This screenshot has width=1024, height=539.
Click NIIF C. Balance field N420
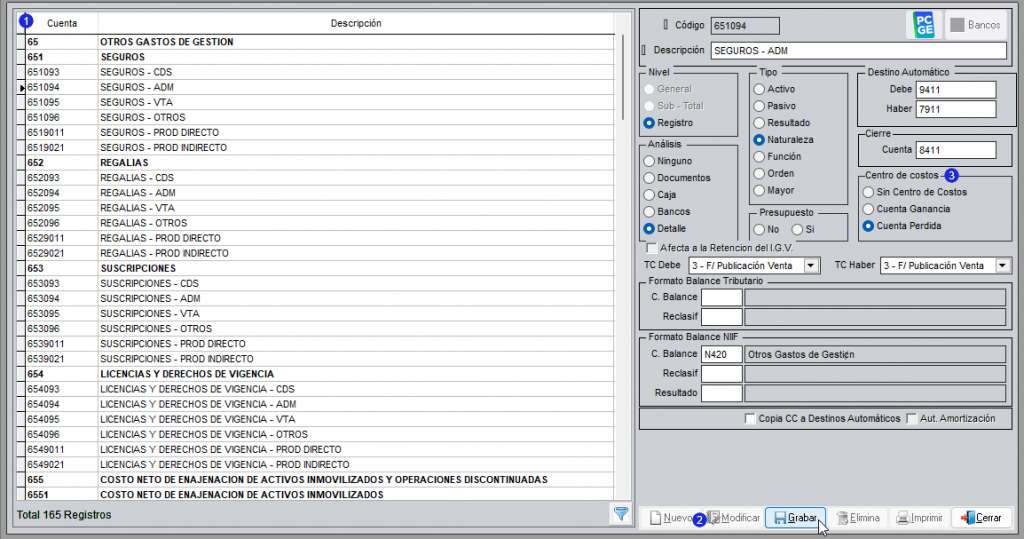[x=722, y=354]
